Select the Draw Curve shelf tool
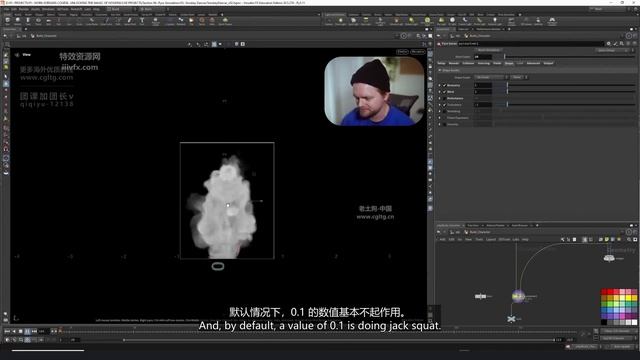 pos(106,20)
